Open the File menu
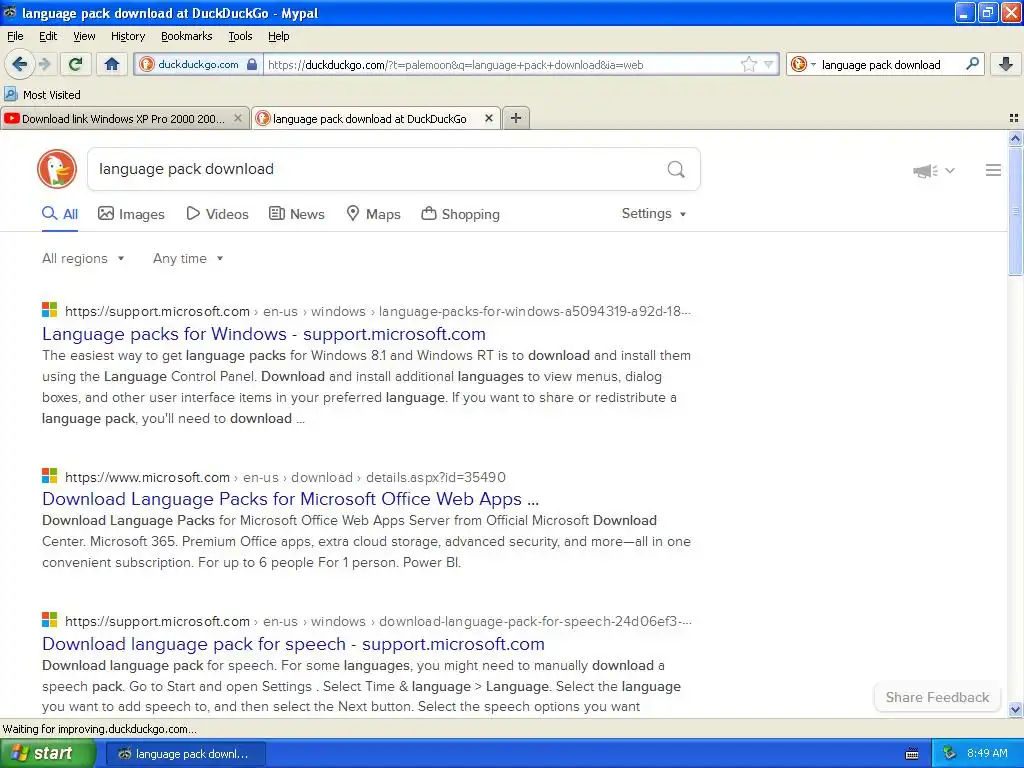Viewport: 1024px width, 768px height. 15,36
